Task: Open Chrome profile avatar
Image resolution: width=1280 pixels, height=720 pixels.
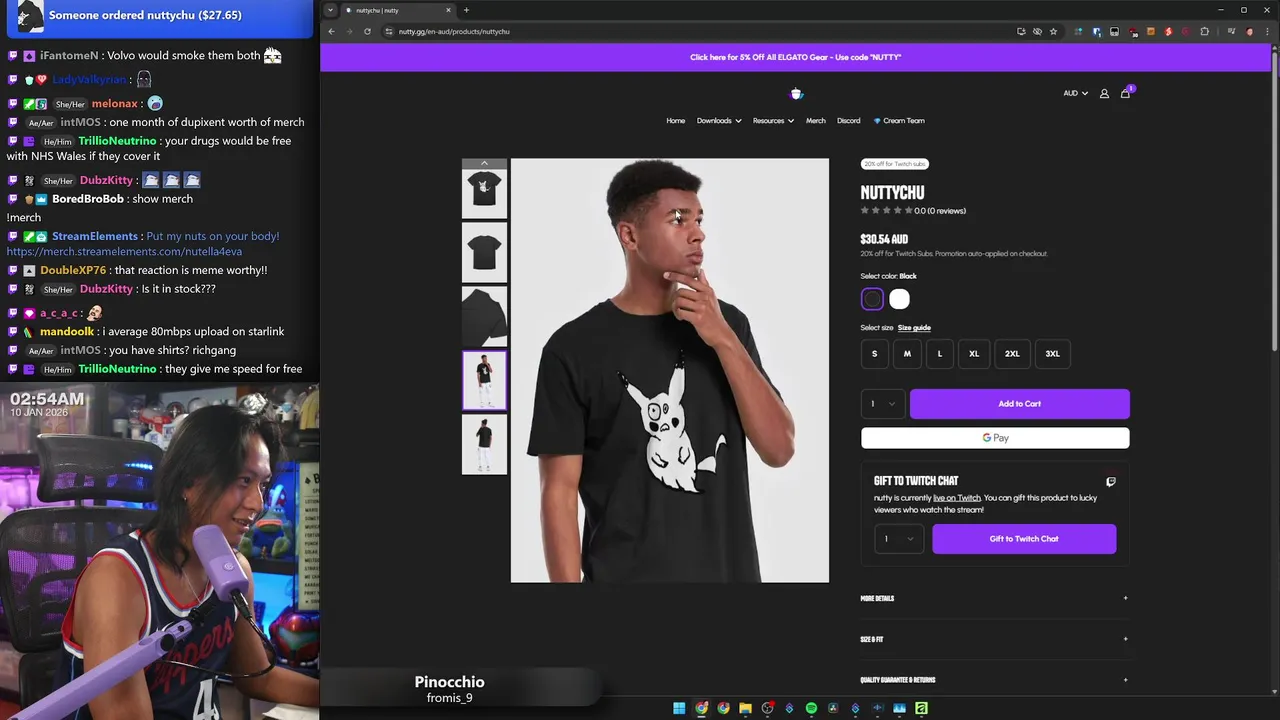Action: 1249,31
